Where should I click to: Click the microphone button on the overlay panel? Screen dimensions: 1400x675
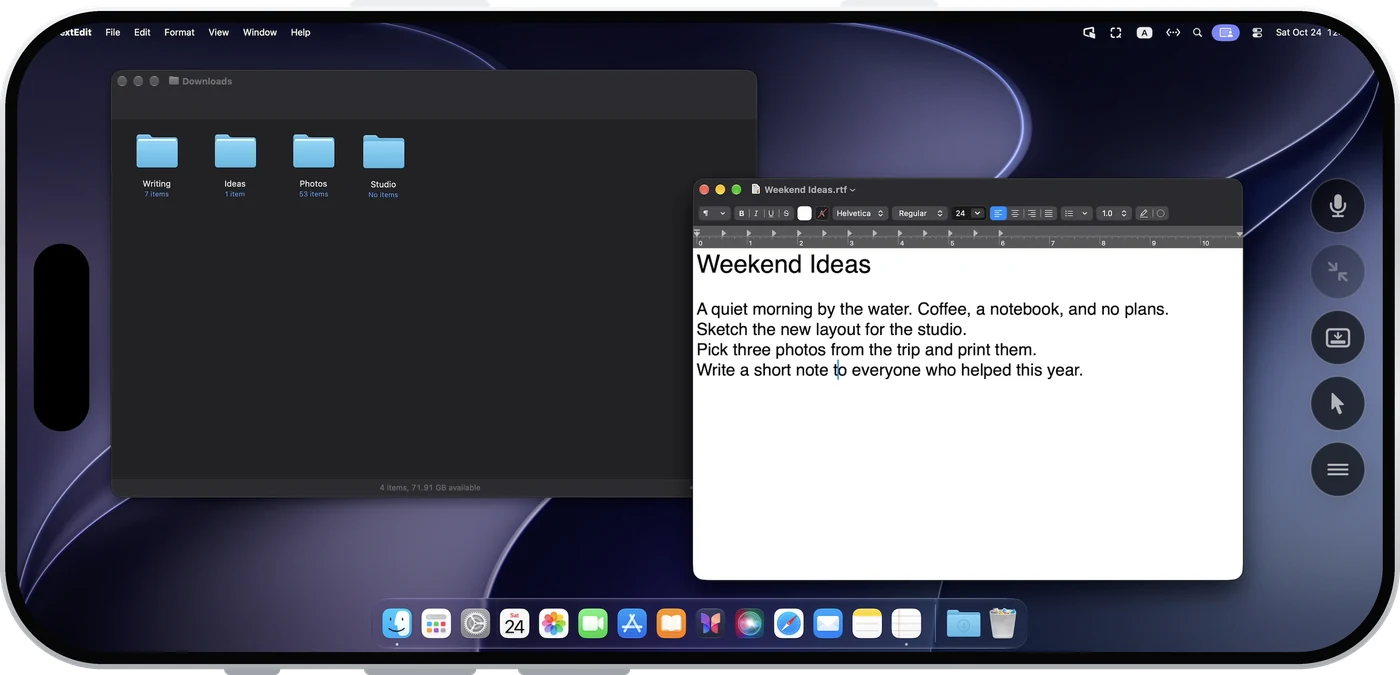[x=1338, y=206]
